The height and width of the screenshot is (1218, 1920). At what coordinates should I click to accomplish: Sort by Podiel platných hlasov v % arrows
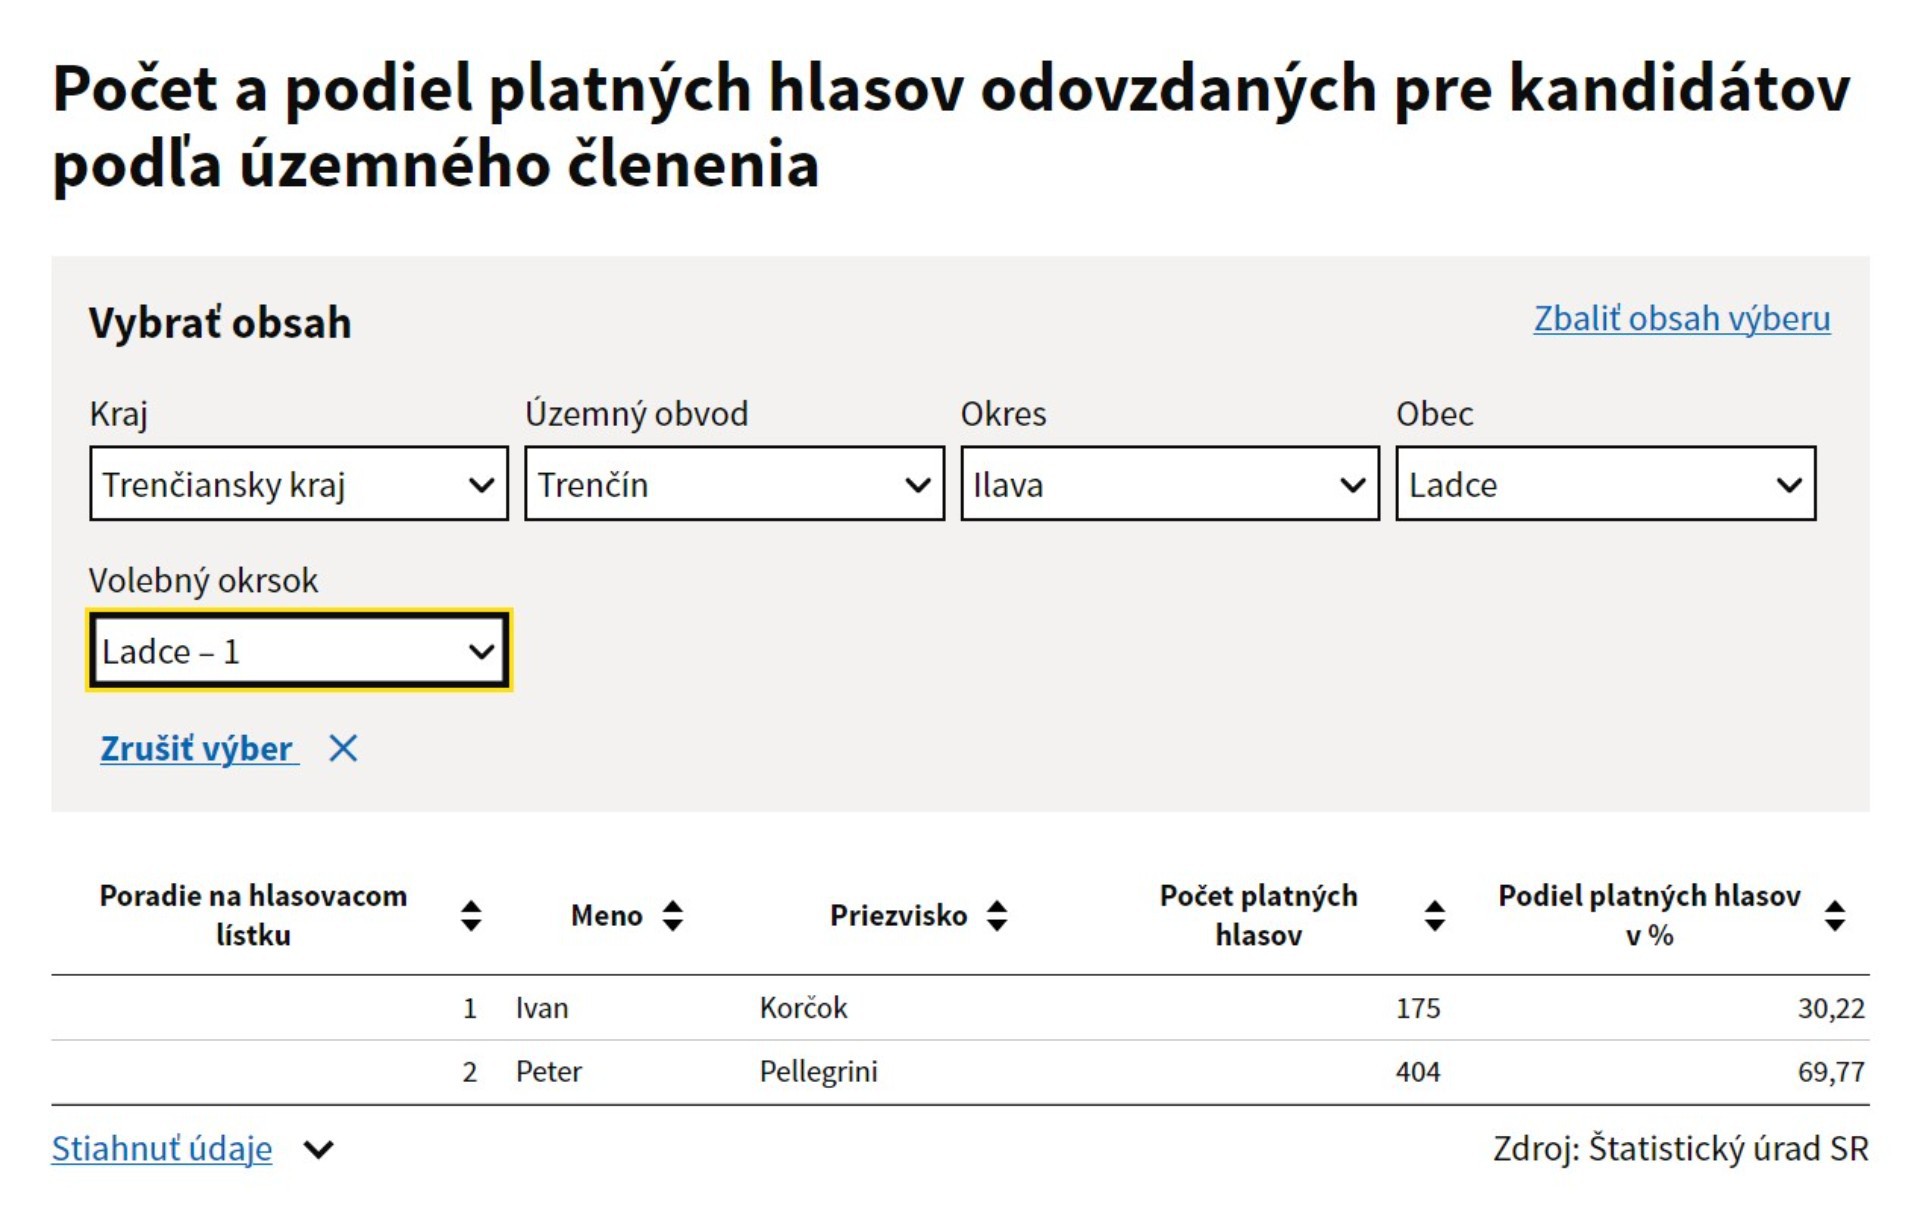click(1835, 915)
